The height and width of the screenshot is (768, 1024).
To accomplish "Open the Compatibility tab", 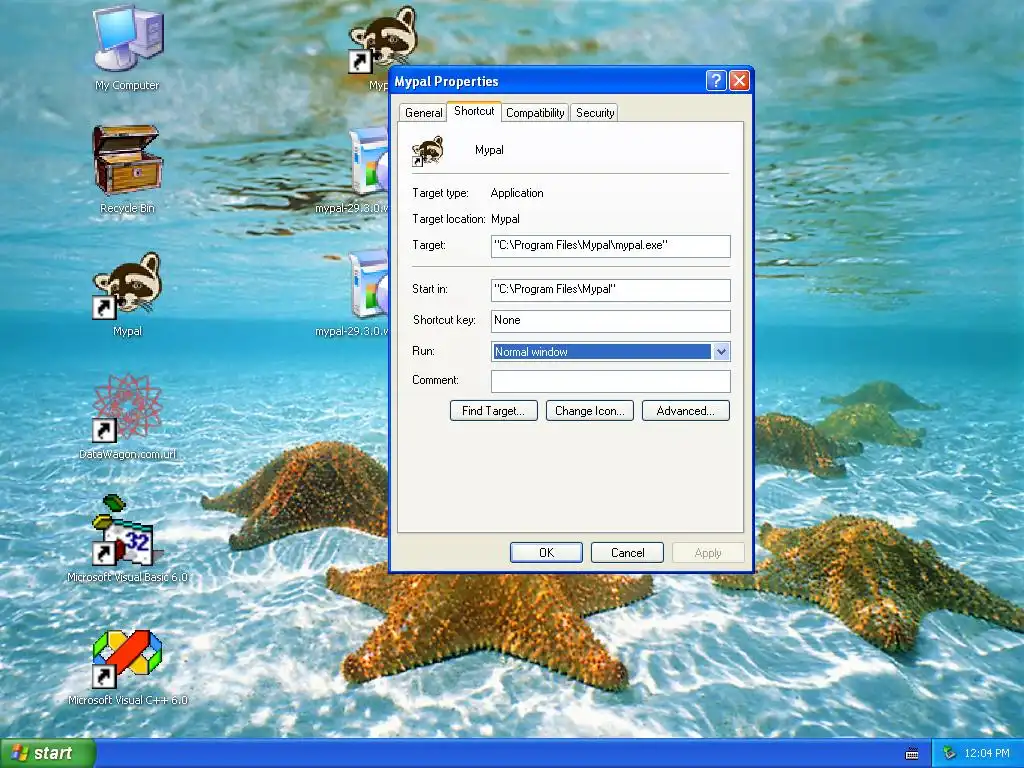I will click(535, 113).
